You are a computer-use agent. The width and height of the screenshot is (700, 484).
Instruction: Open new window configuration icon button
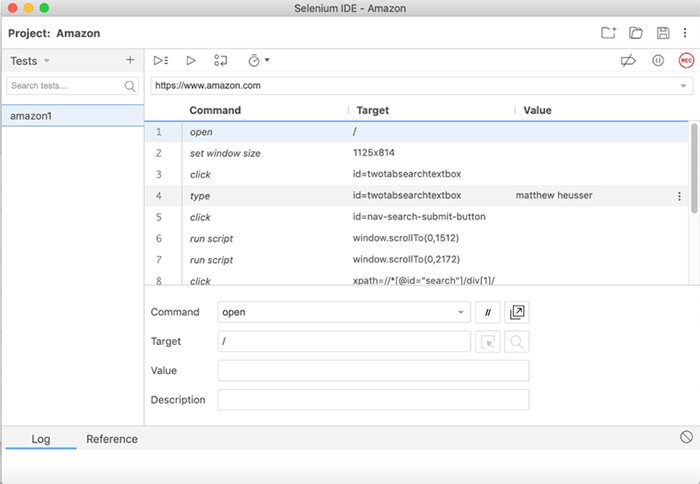pyautogui.click(x=517, y=312)
